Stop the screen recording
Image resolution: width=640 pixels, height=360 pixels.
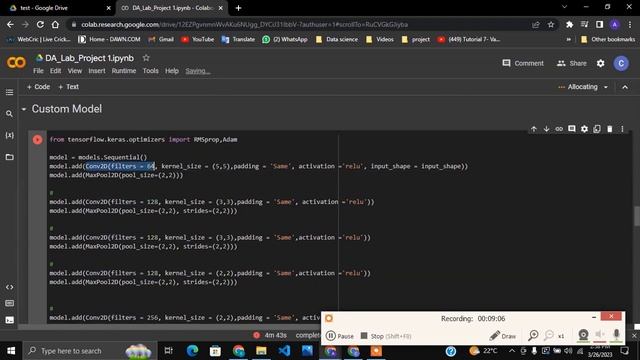coord(386,336)
